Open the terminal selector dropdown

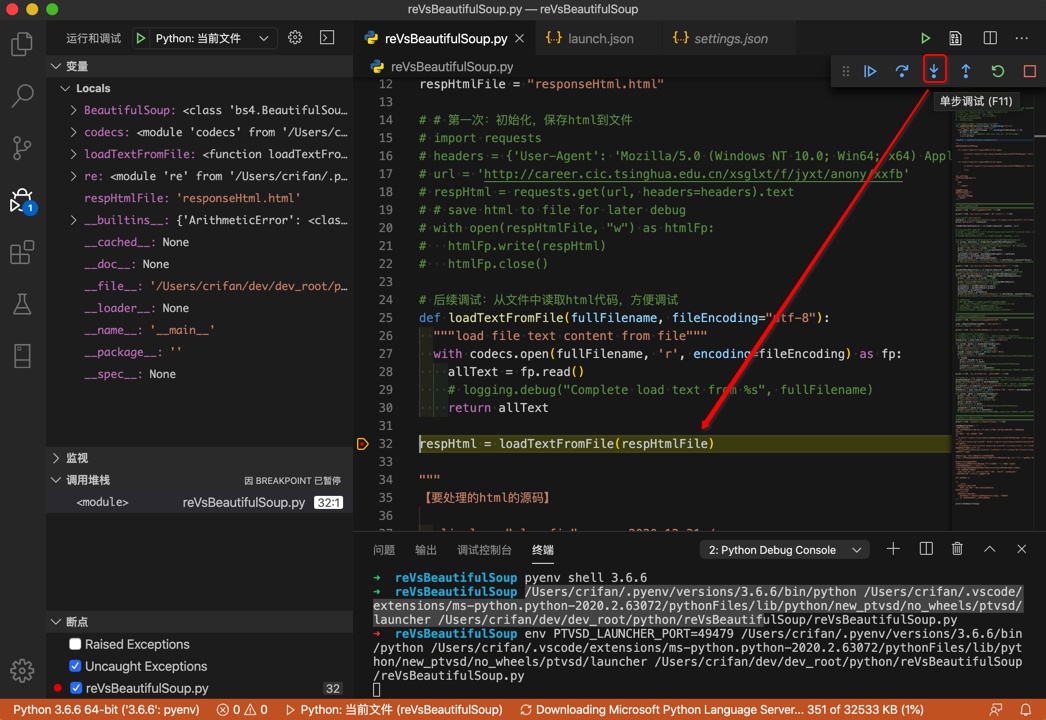point(784,550)
